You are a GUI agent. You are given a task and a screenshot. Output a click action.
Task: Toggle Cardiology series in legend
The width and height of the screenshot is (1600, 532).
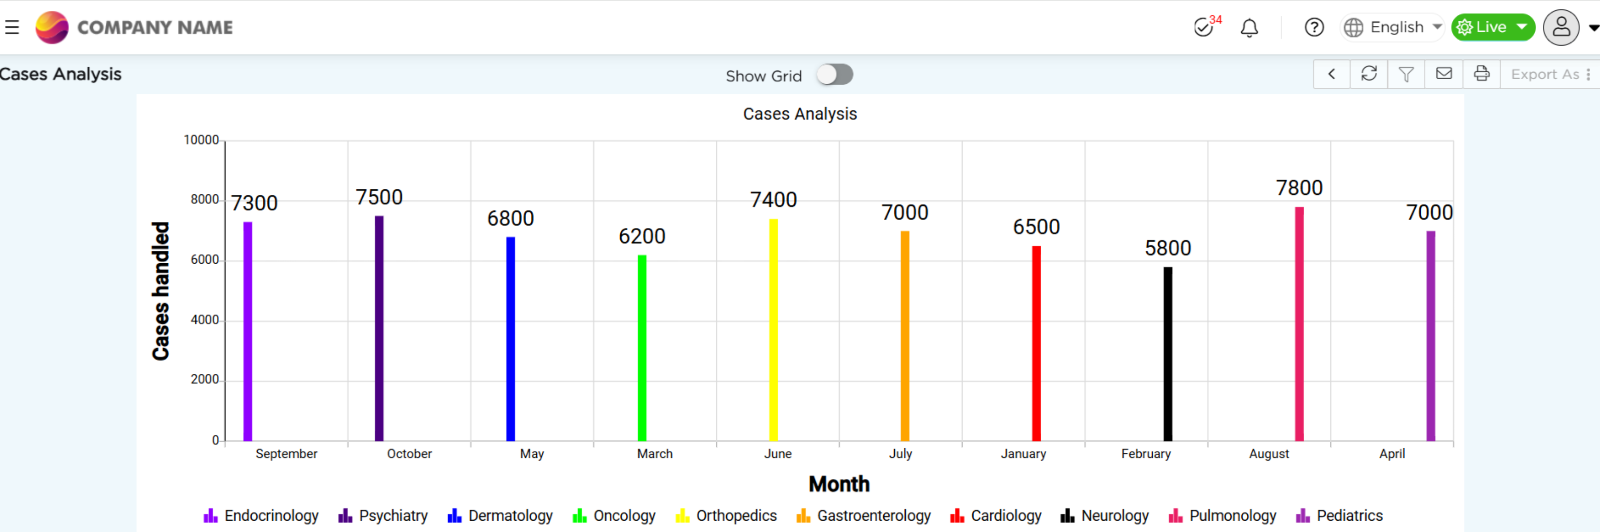point(996,516)
